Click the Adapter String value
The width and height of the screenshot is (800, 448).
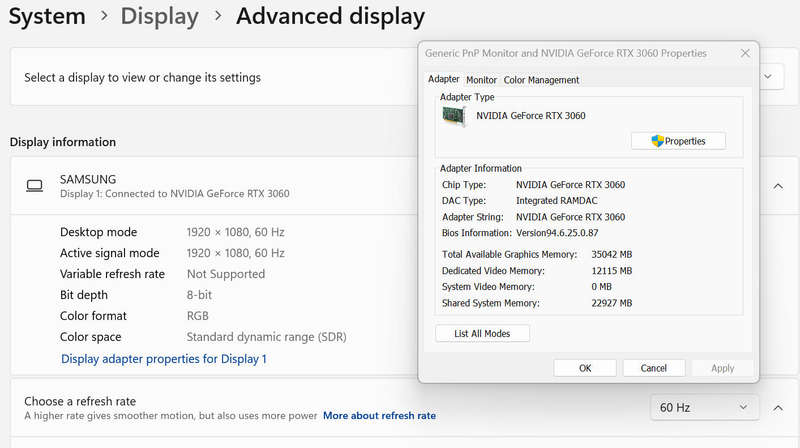[x=570, y=217]
